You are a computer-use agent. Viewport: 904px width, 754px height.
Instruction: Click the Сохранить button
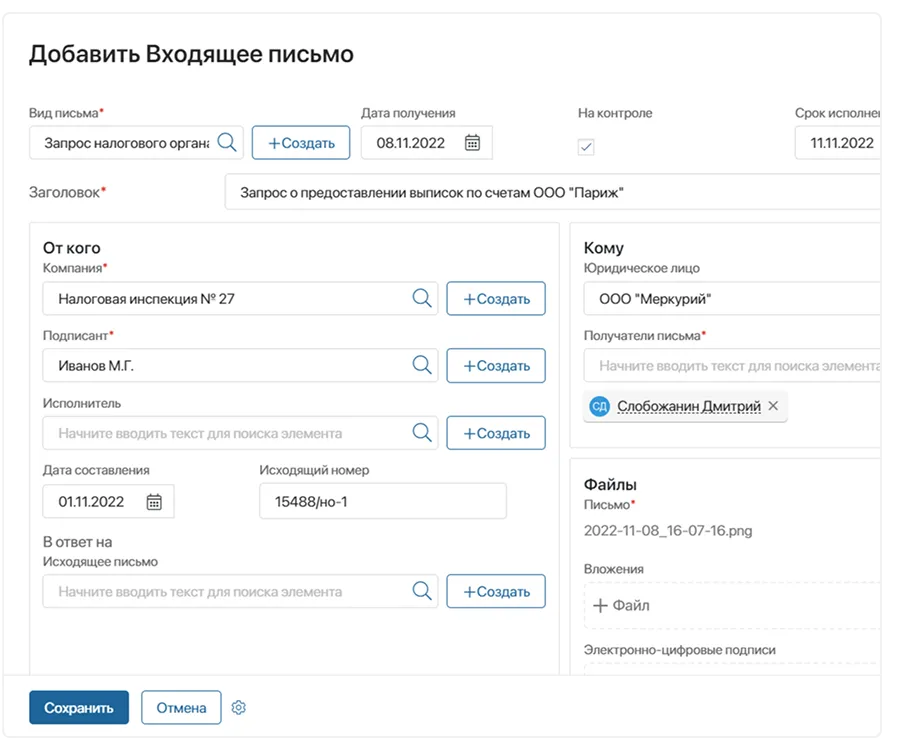click(x=80, y=707)
